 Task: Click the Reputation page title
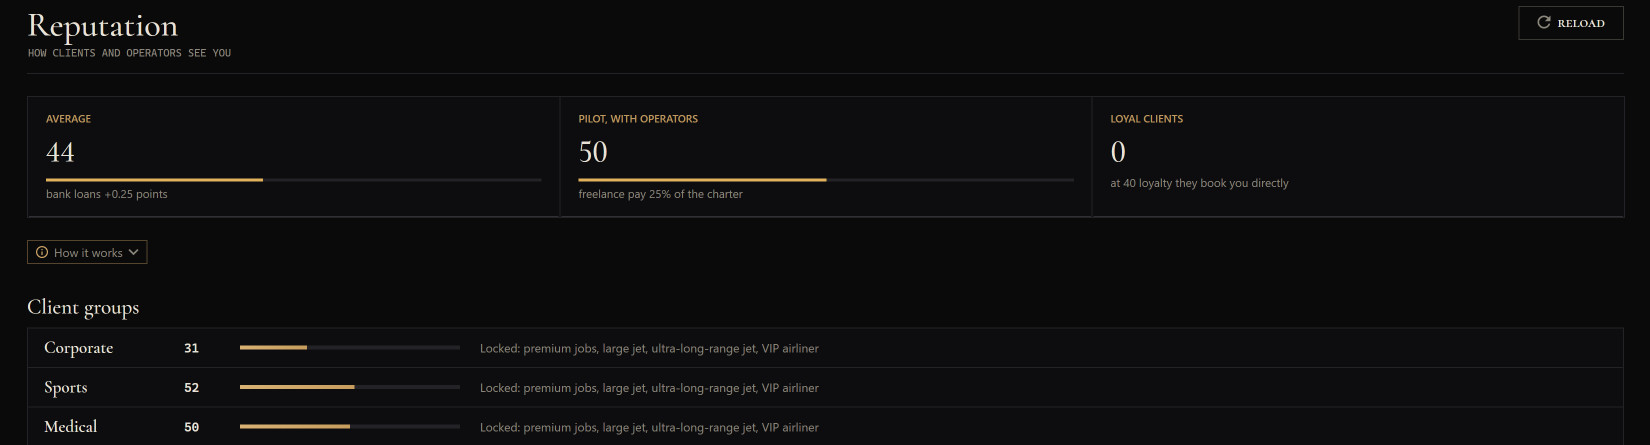tap(102, 25)
